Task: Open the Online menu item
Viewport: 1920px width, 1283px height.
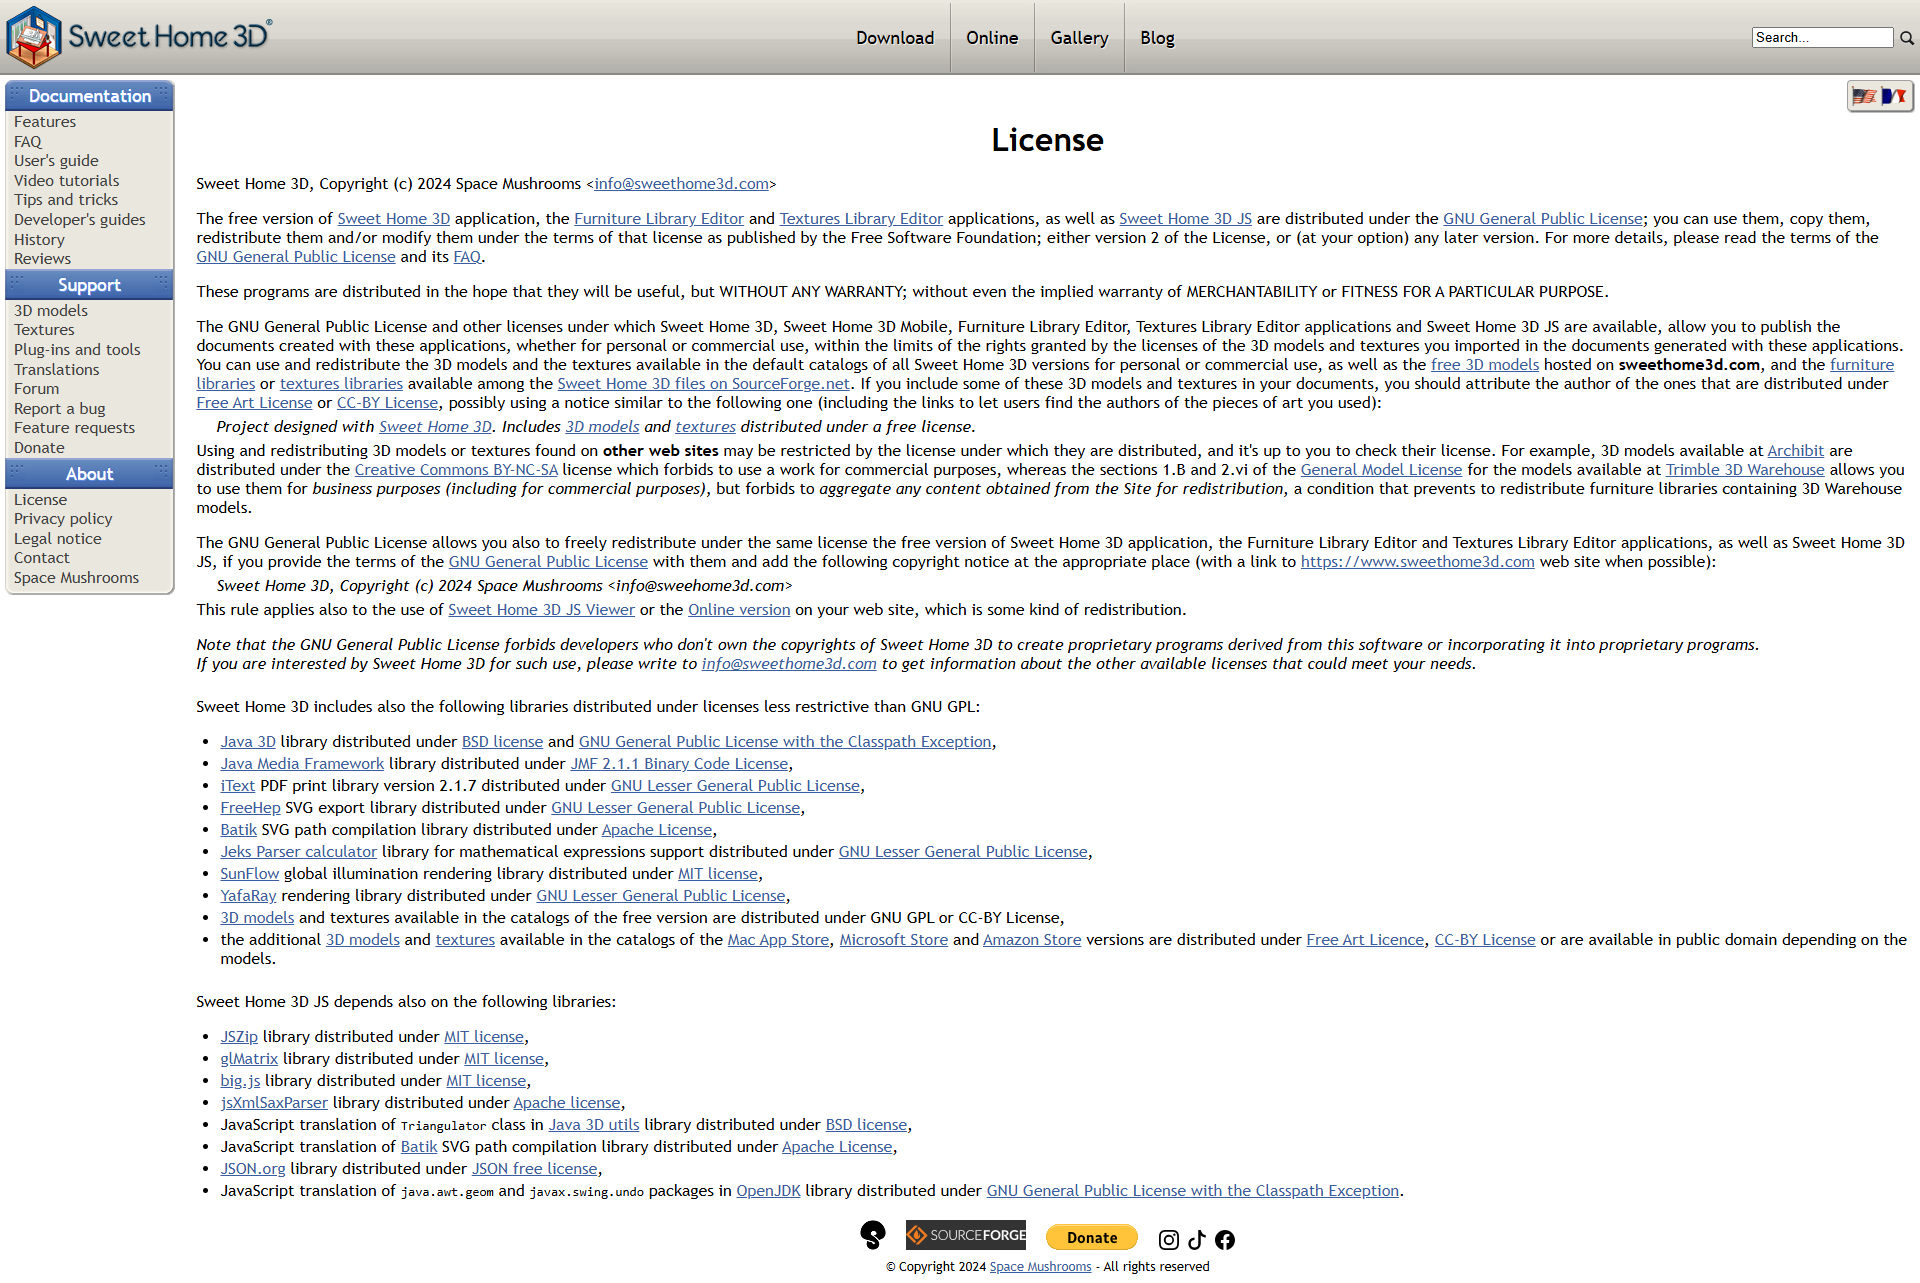Action: coord(992,38)
